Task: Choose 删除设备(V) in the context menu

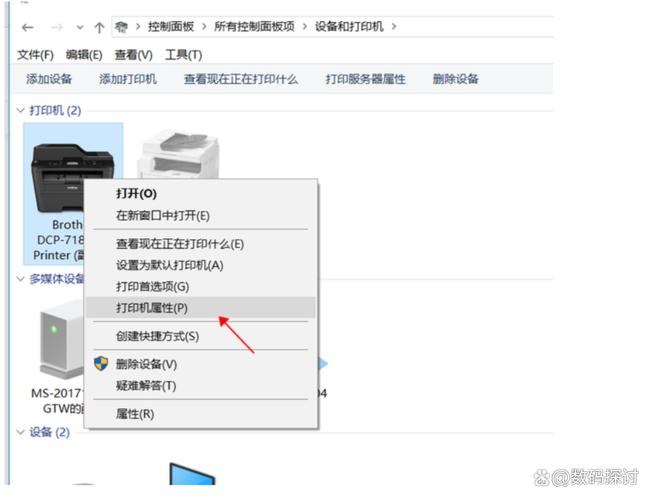Action: pos(200,364)
